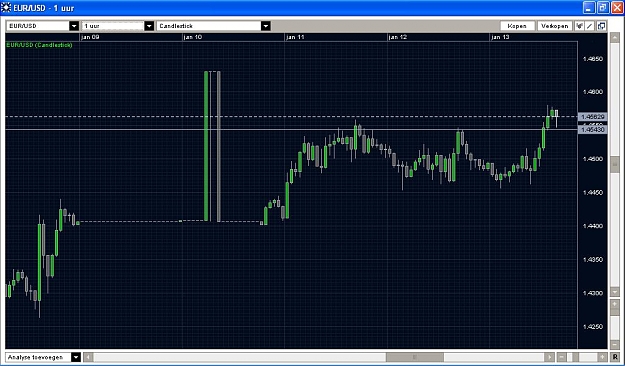Click the vertical scrollbar up arrow
Viewport: 625px width, 366px height.
615,37
